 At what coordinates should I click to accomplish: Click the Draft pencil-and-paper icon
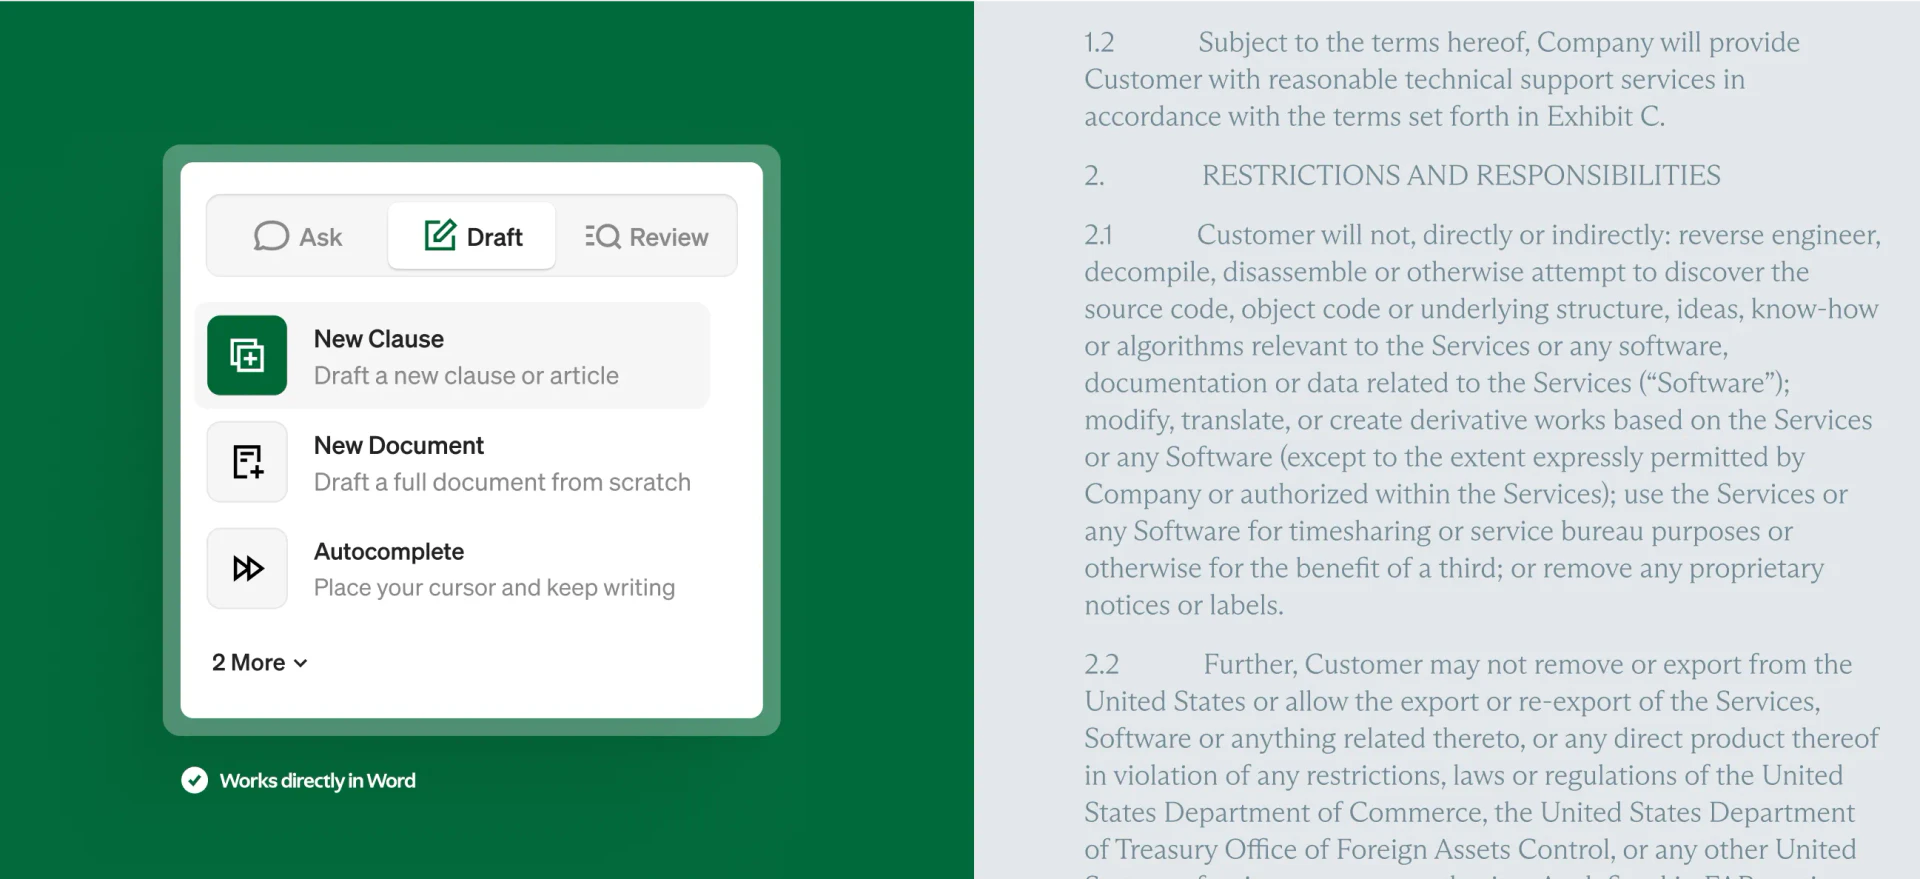pyautogui.click(x=440, y=235)
